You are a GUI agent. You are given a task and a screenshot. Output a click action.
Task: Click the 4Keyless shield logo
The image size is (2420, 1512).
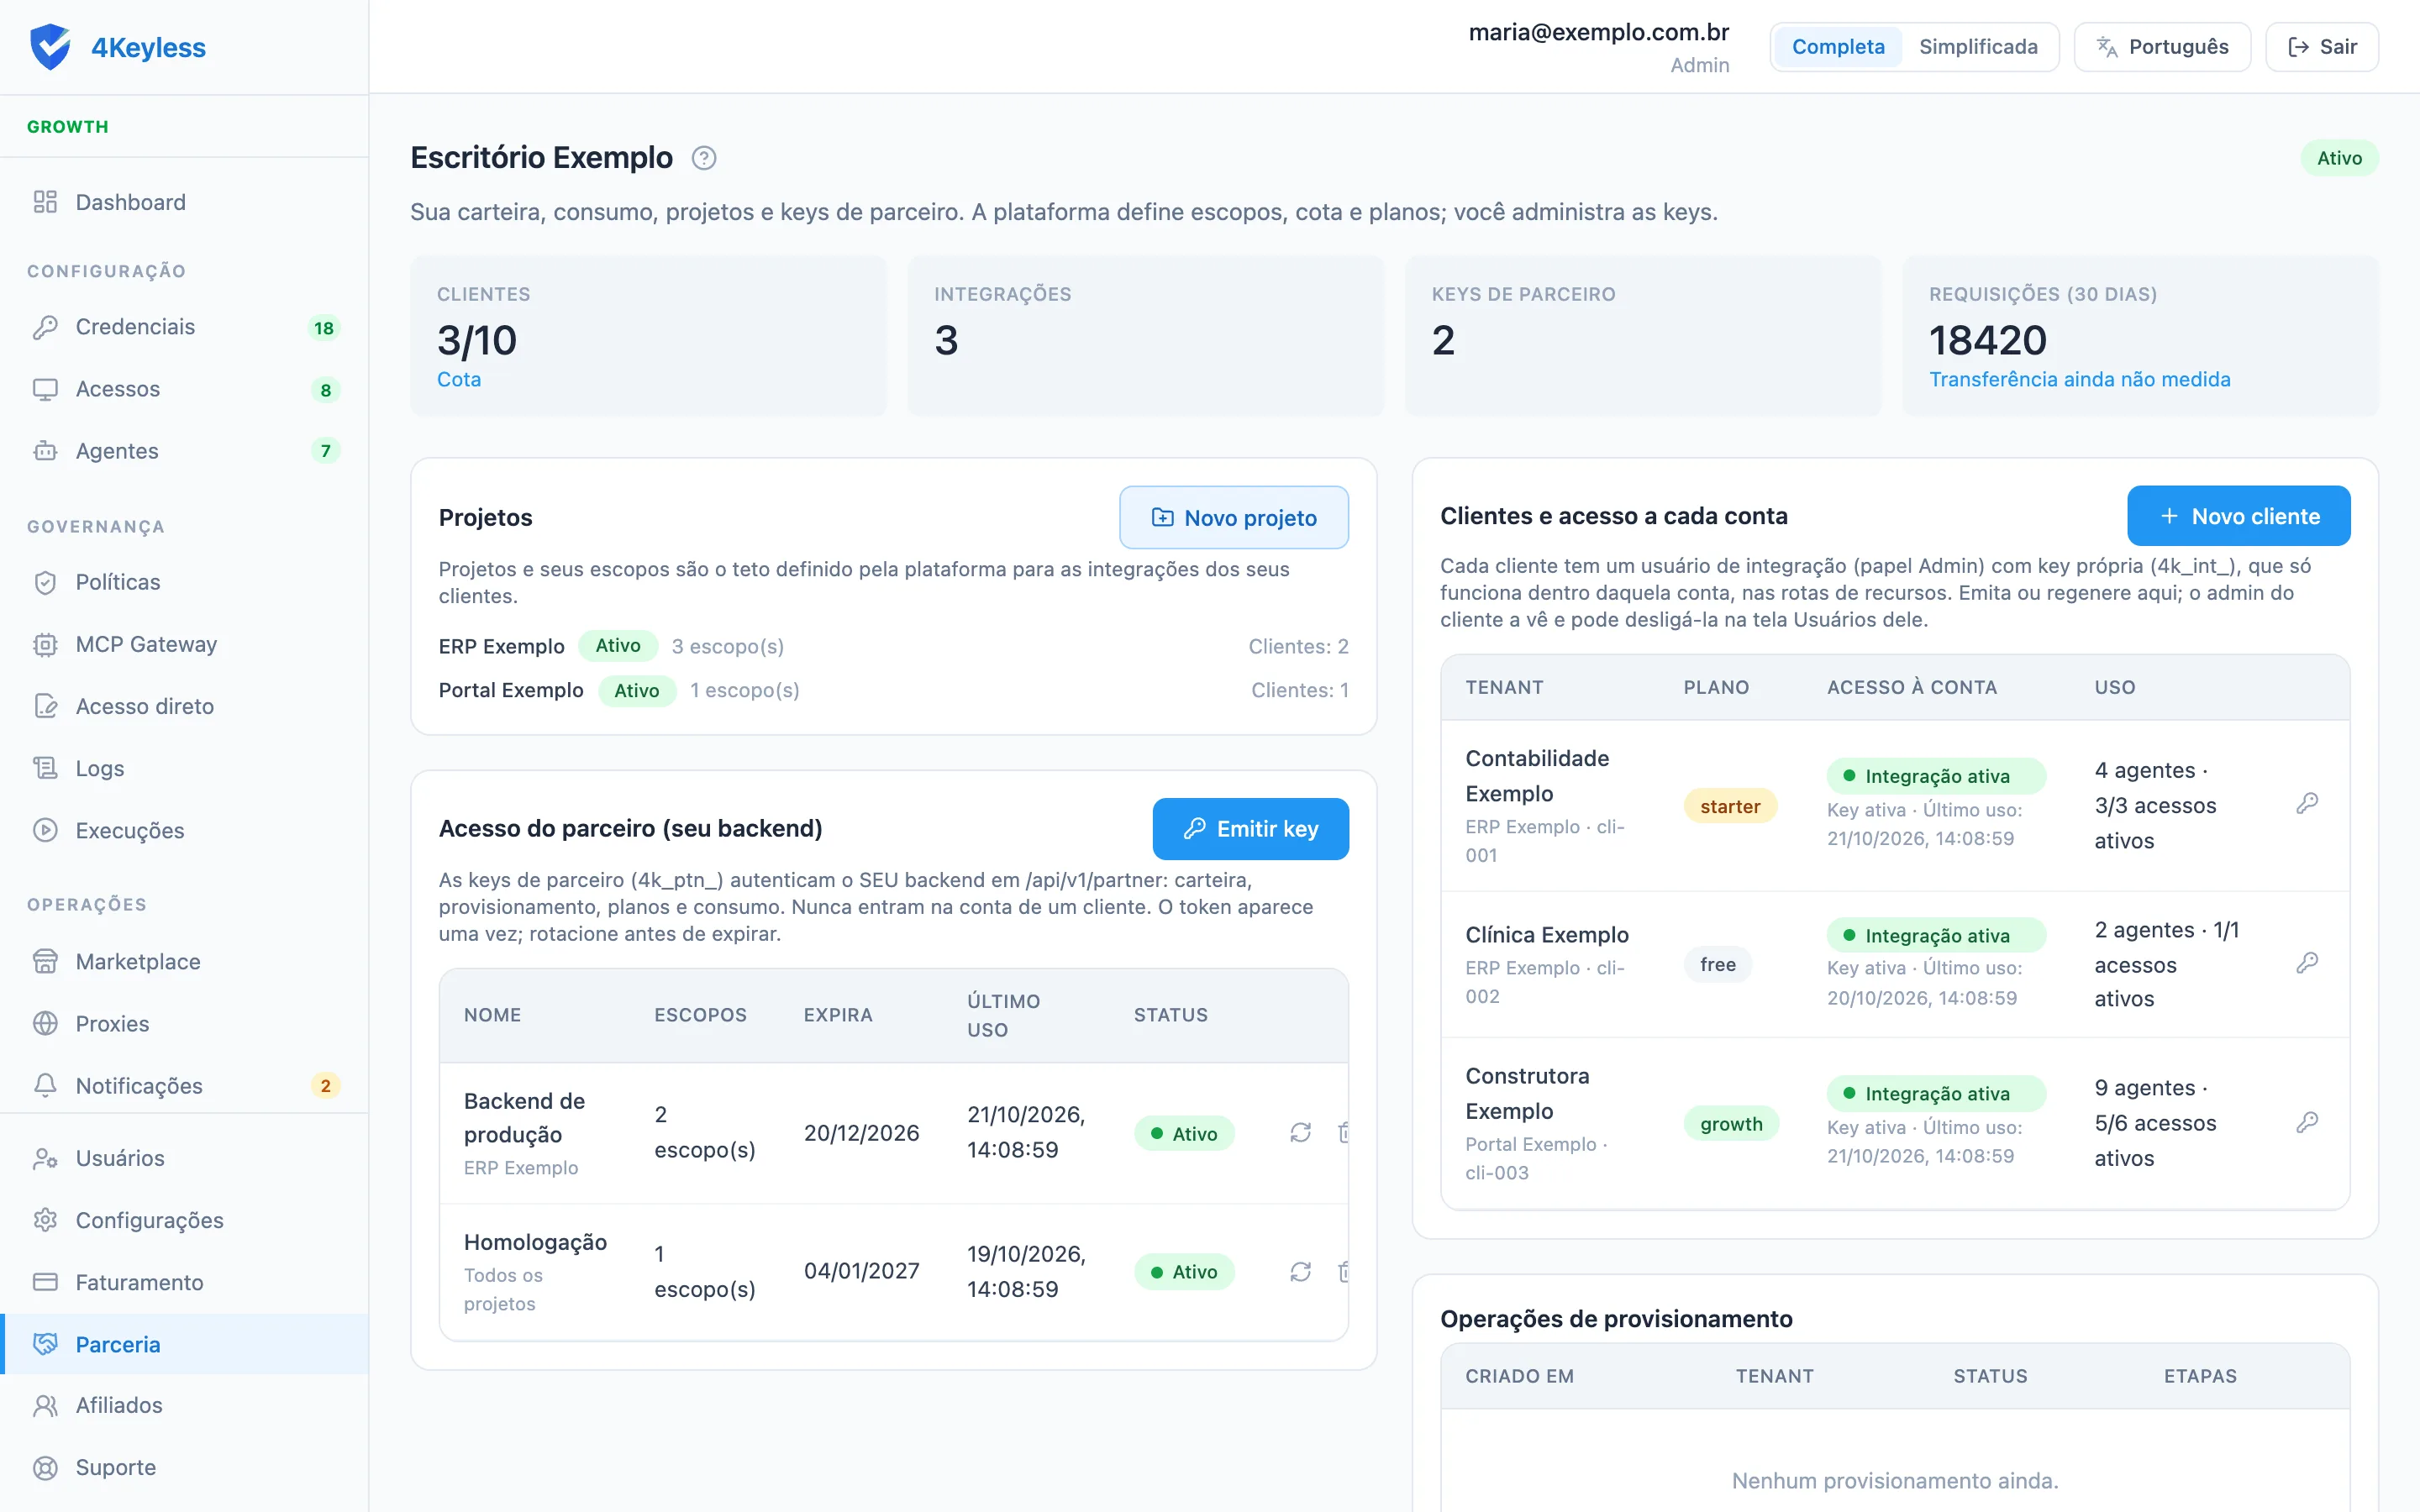50,47
